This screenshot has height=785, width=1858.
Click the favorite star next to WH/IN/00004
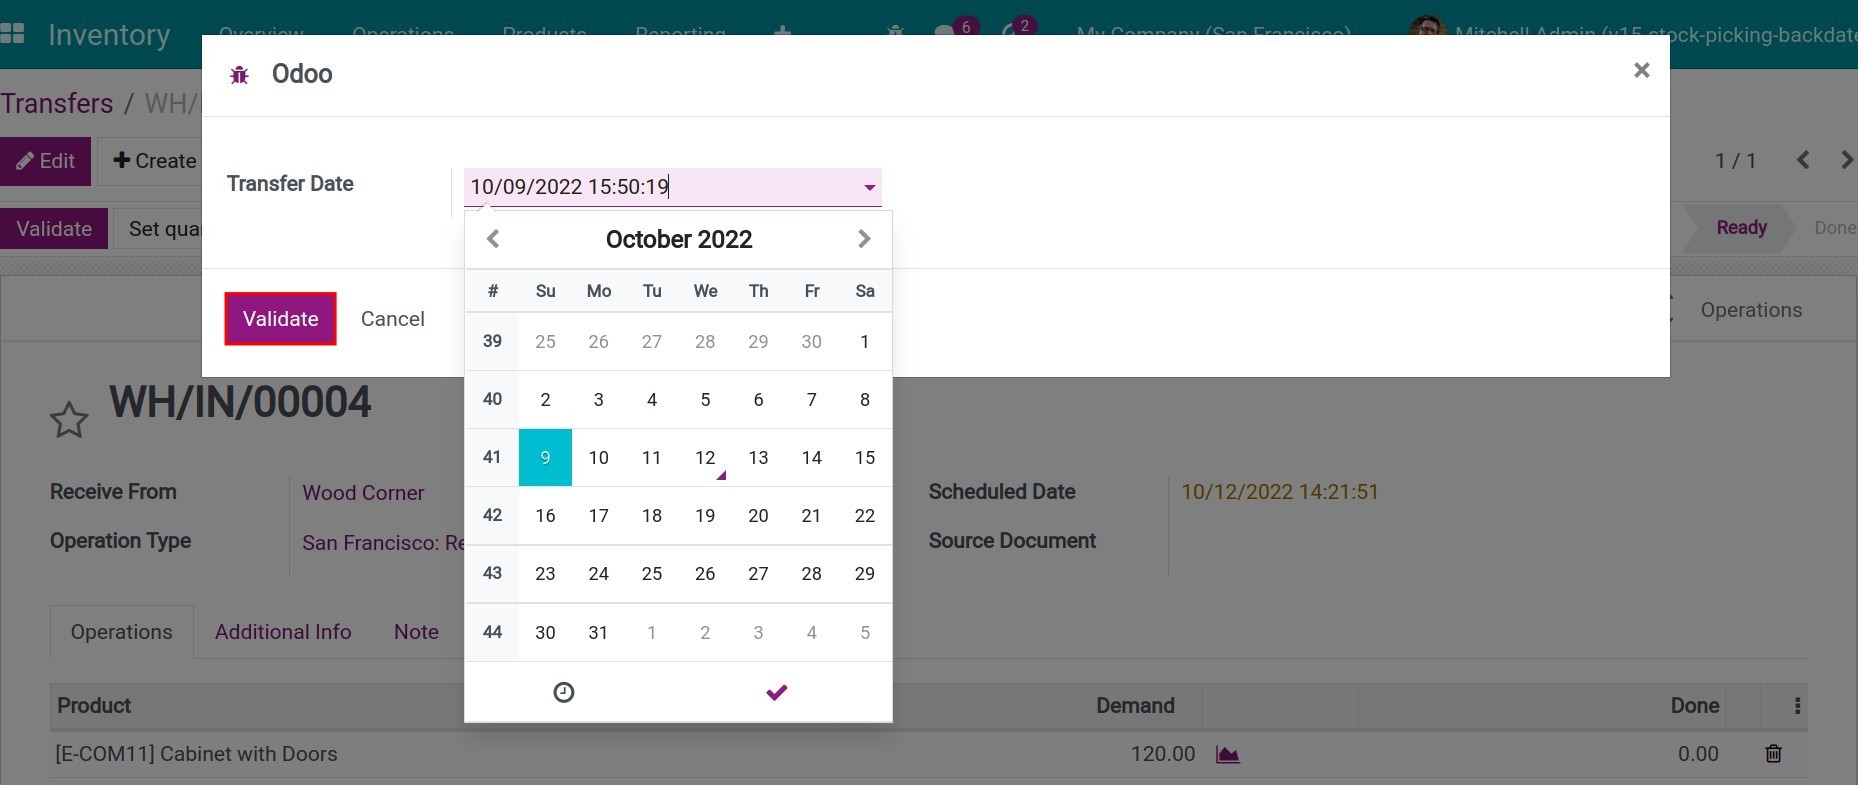pos(69,420)
